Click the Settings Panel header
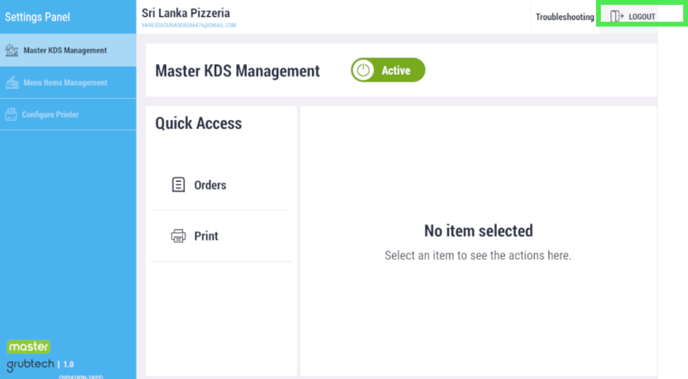This screenshot has width=688, height=379. (x=37, y=17)
